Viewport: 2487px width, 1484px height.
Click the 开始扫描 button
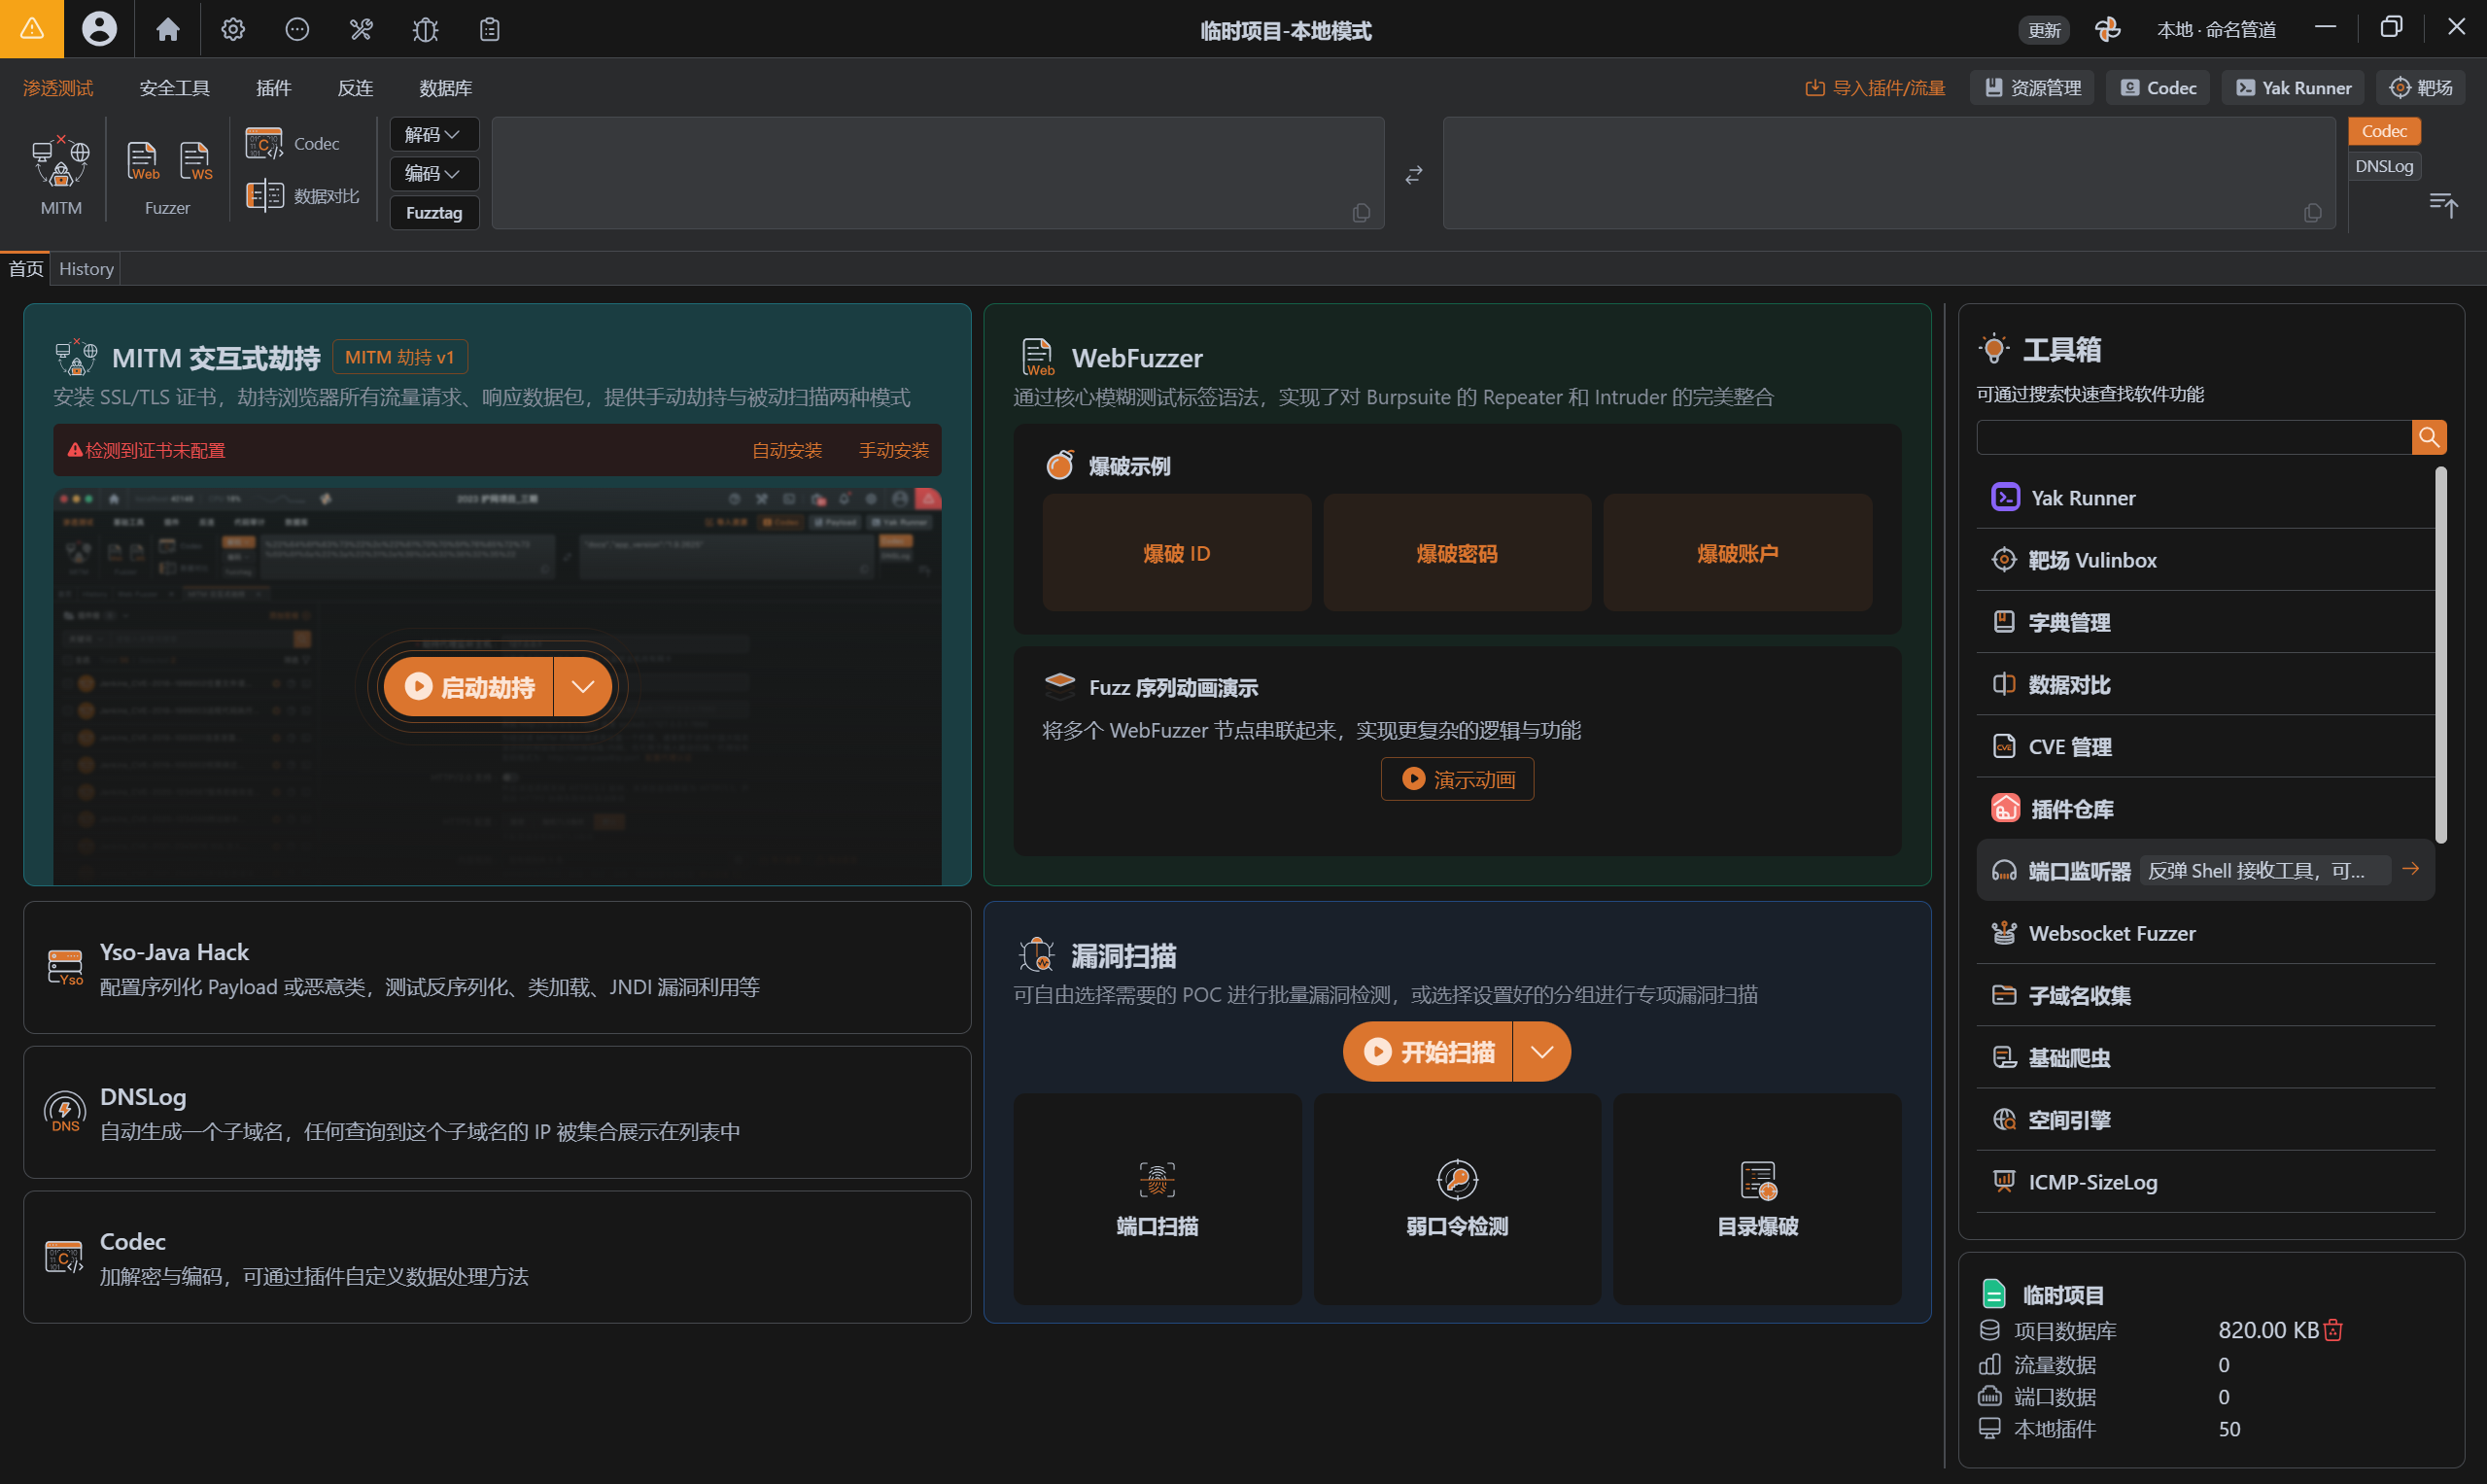(x=1428, y=1052)
